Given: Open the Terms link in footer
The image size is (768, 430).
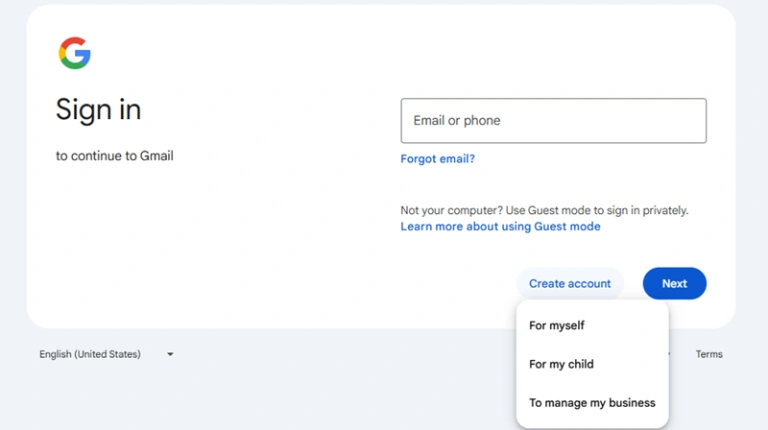Looking at the screenshot, I should (x=709, y=354).
